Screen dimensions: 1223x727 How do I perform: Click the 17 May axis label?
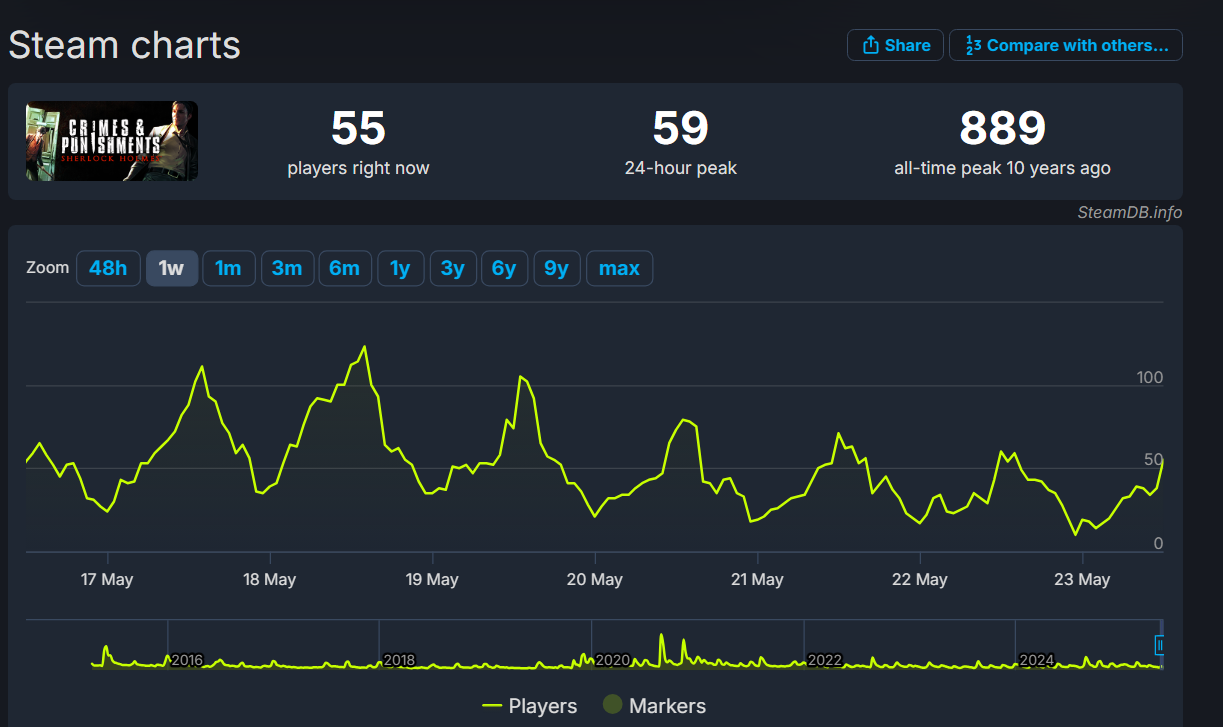click(x=107, y=580)
